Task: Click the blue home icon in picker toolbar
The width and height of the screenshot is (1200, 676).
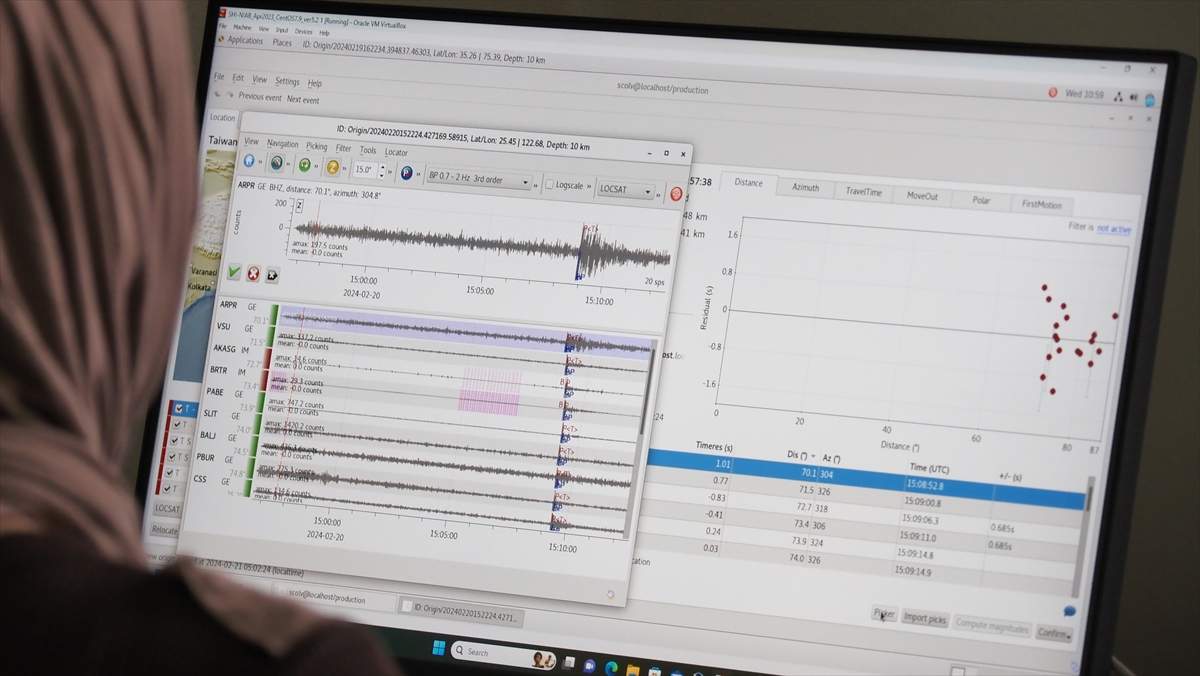Action: (x=249, y=162)
